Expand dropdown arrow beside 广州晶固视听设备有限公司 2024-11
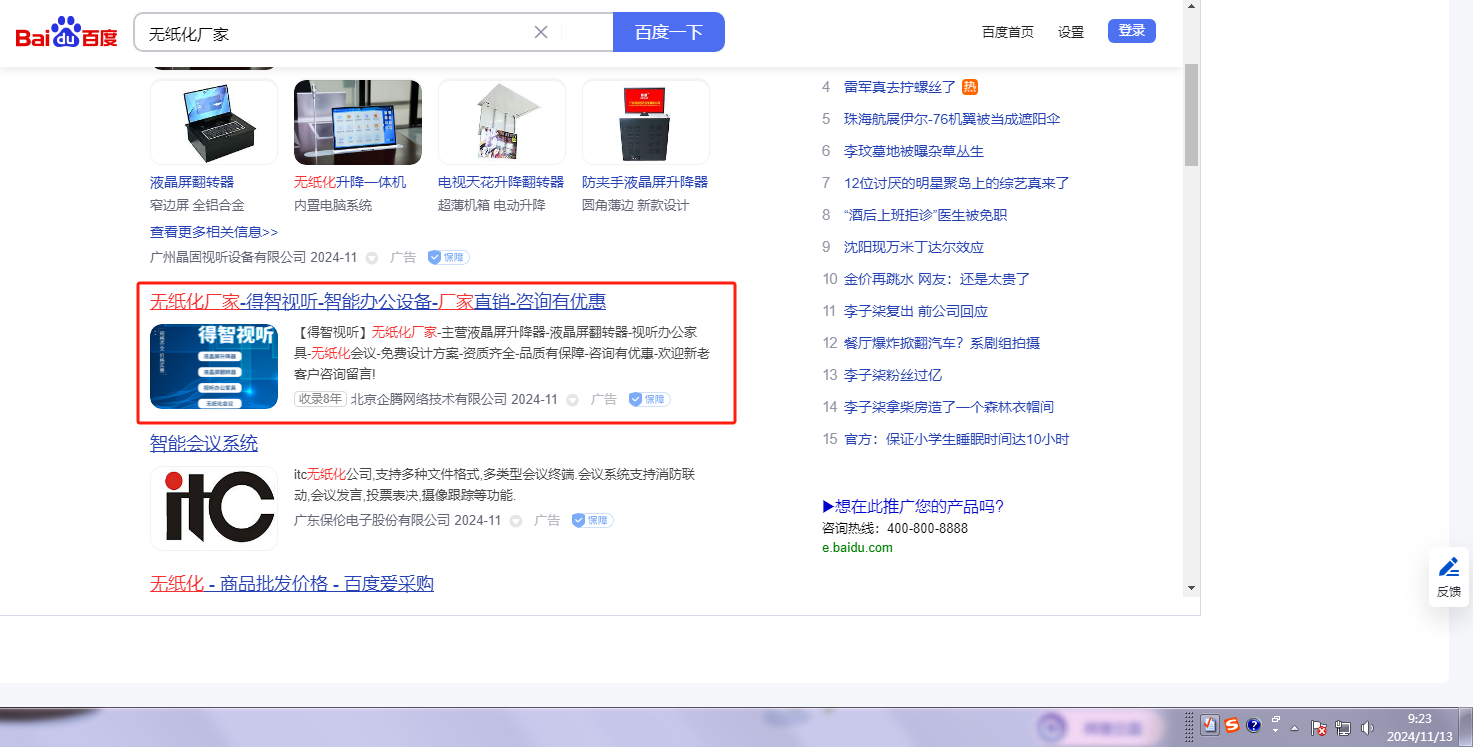This screenshot has width=1473, height=747. tap(372, 258)
